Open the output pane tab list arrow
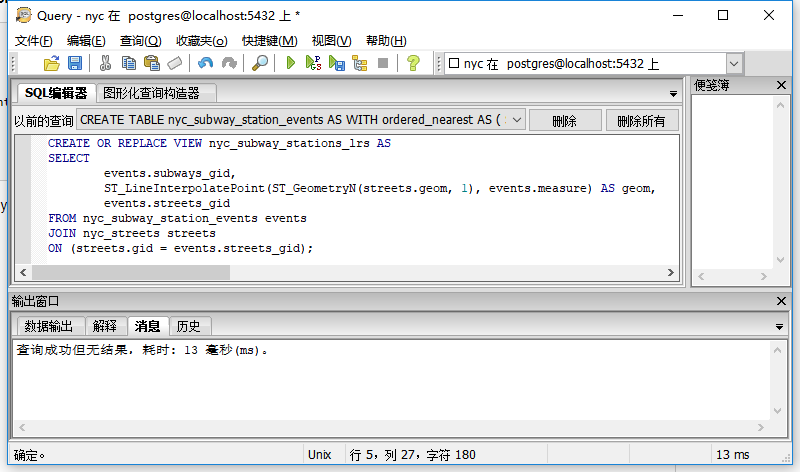Screen dimensions: 800x472 coord(779,327)
